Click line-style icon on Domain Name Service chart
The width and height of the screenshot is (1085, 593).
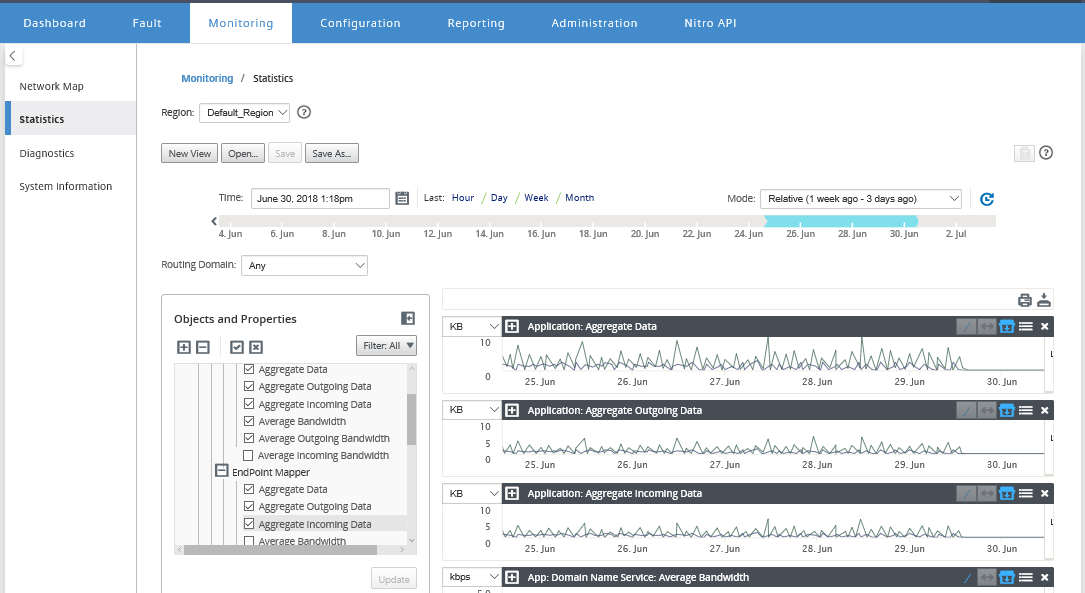pyautogui.click(x=967, y=578)
